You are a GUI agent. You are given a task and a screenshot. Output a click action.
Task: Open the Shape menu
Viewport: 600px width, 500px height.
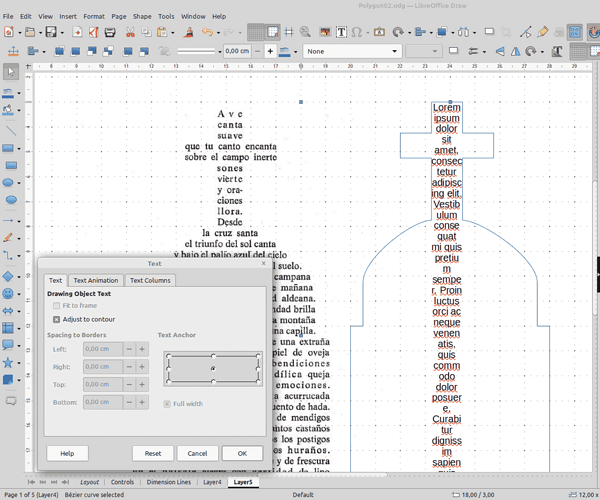pos(142,16)
